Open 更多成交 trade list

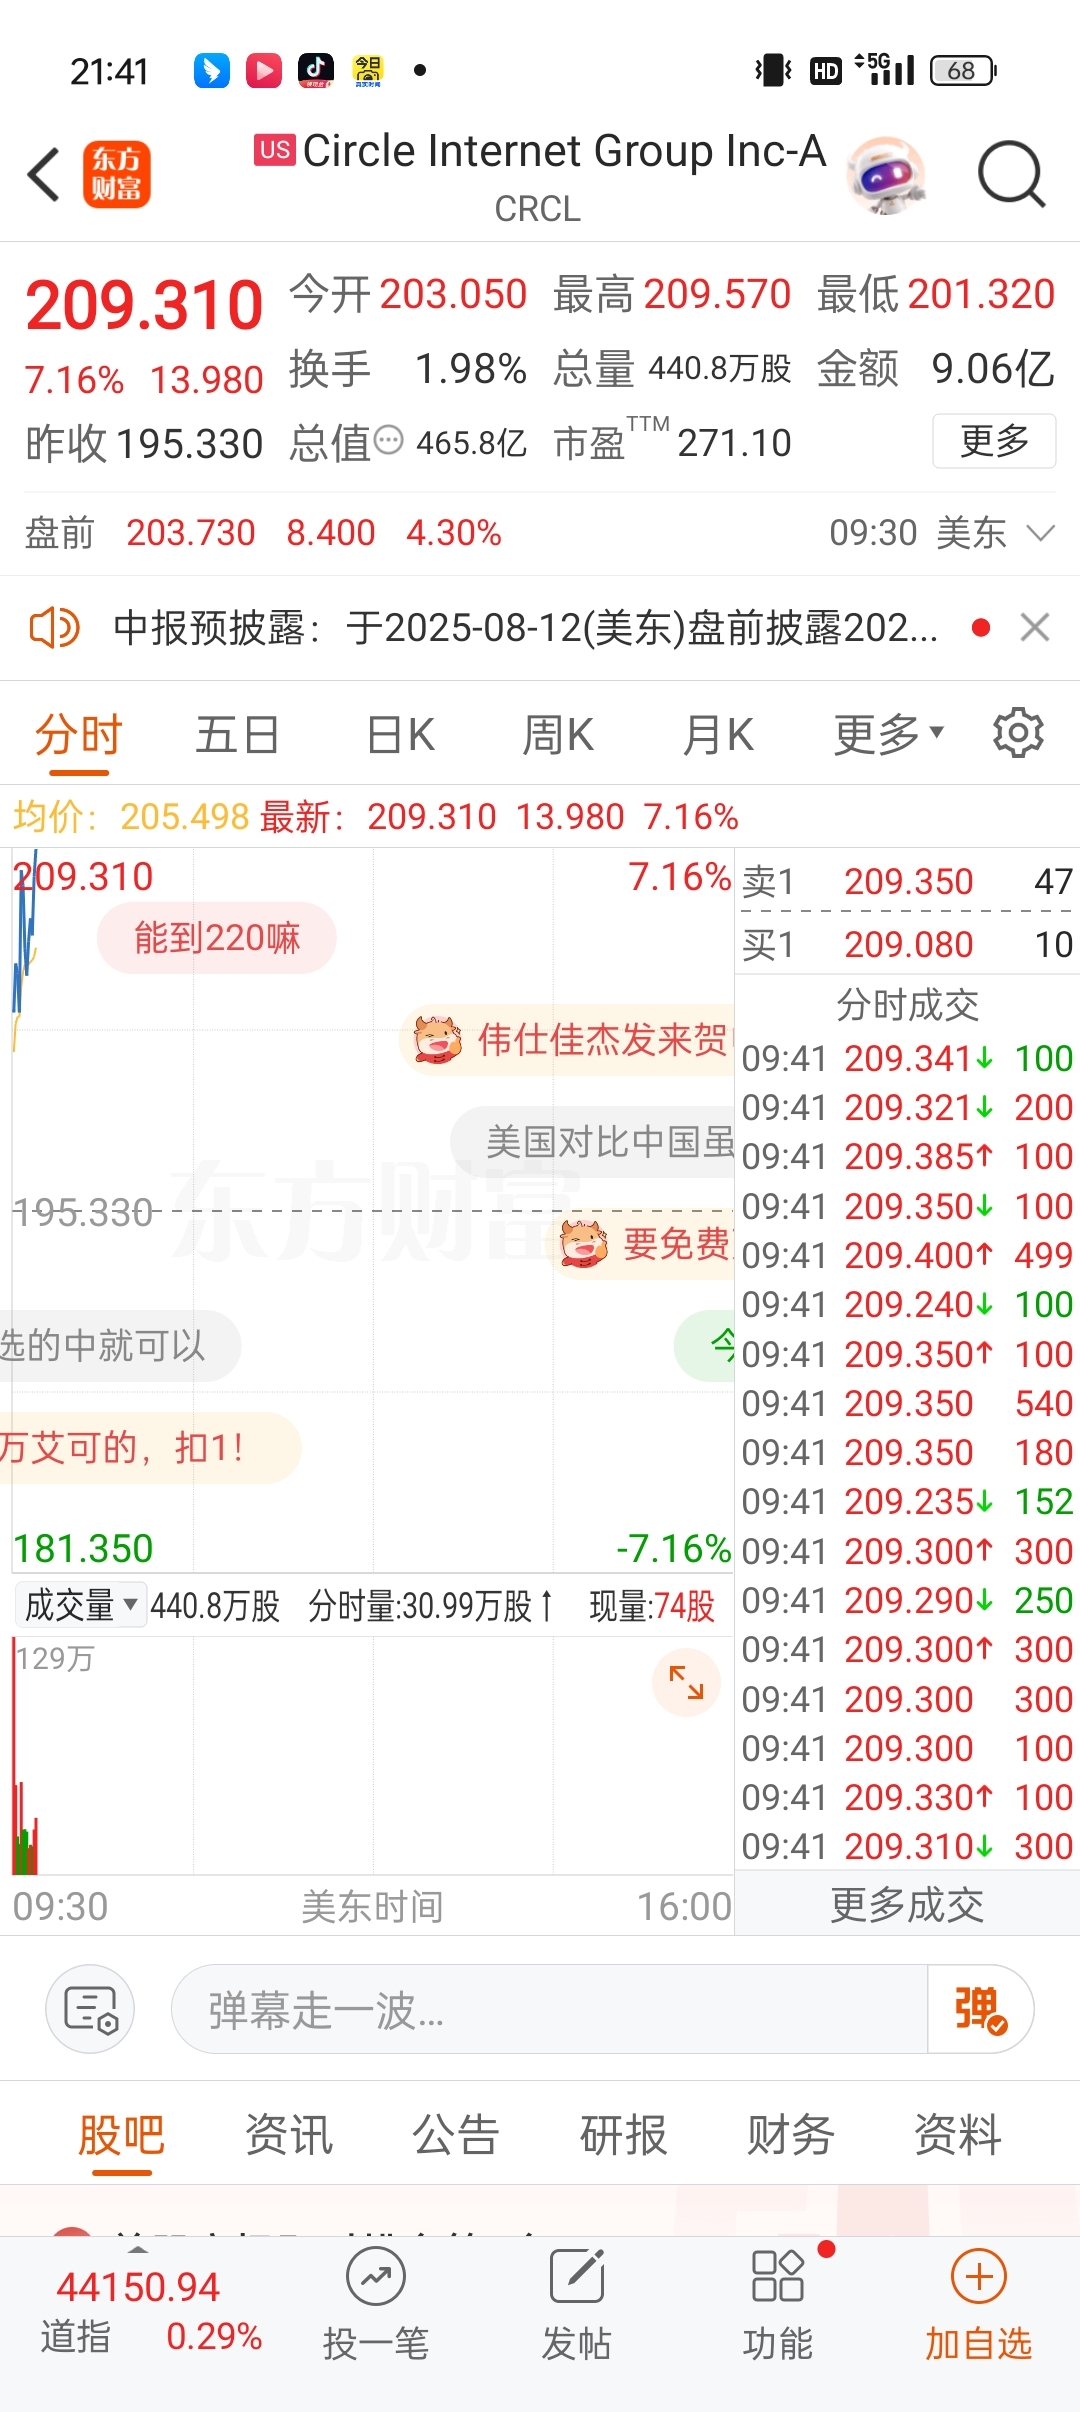point(907,1905)
